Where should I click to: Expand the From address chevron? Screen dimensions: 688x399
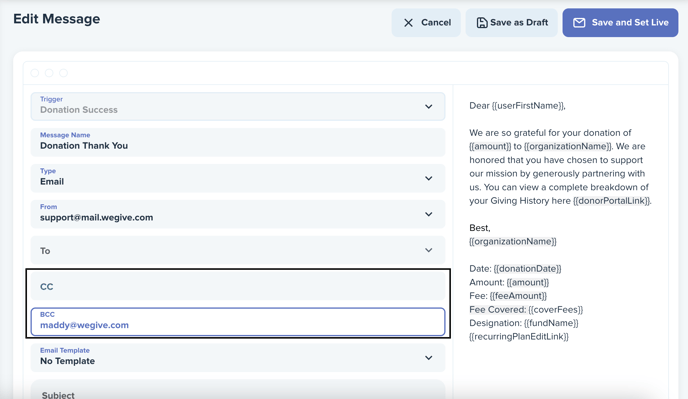[429, 214]
